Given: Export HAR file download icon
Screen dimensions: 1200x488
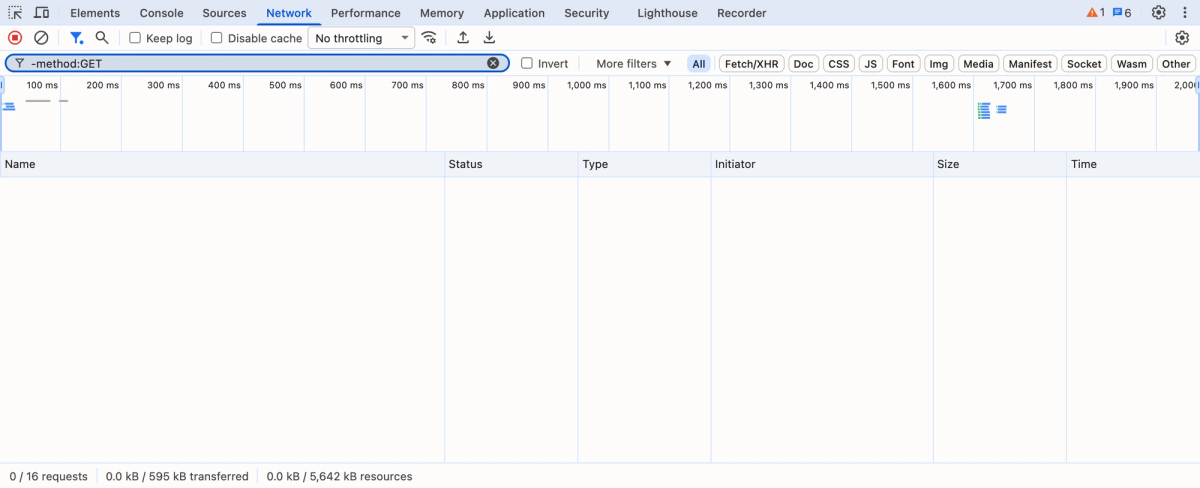Looking at the screenshot, I should coord(489,38).
